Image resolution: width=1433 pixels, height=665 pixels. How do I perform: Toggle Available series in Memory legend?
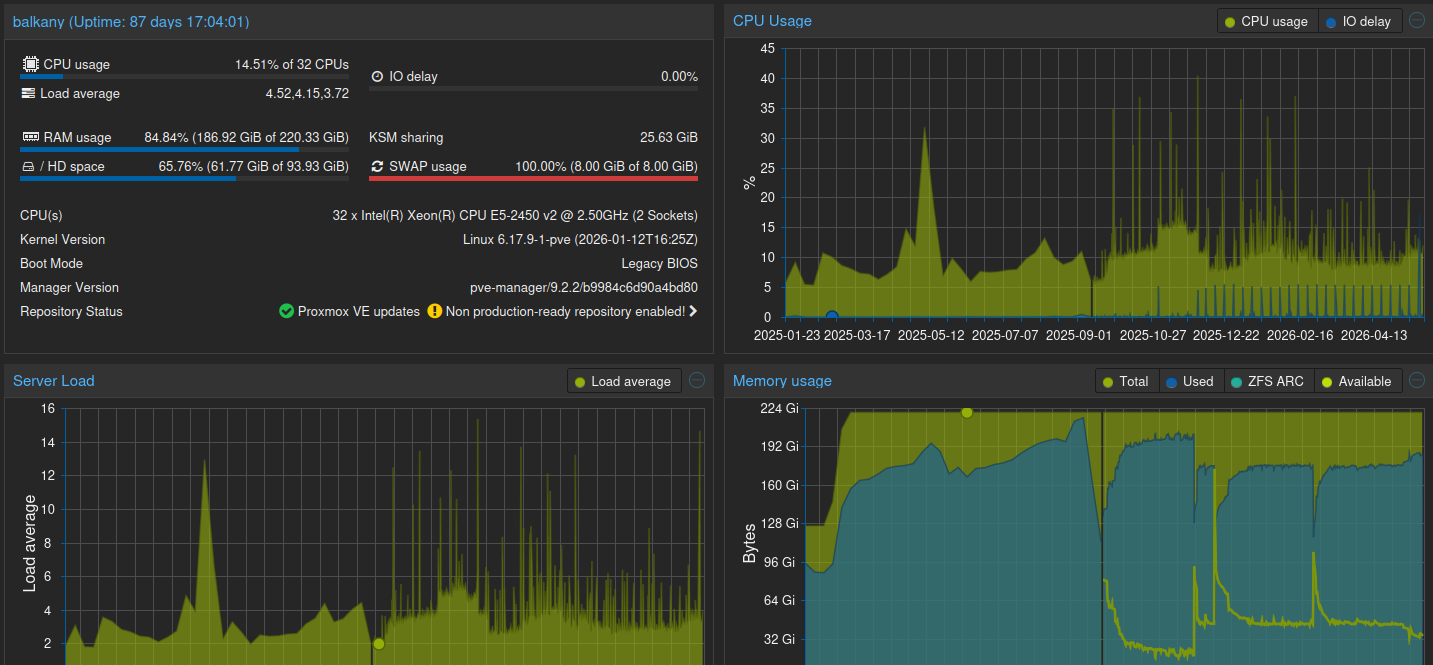tap(1357, 381)
